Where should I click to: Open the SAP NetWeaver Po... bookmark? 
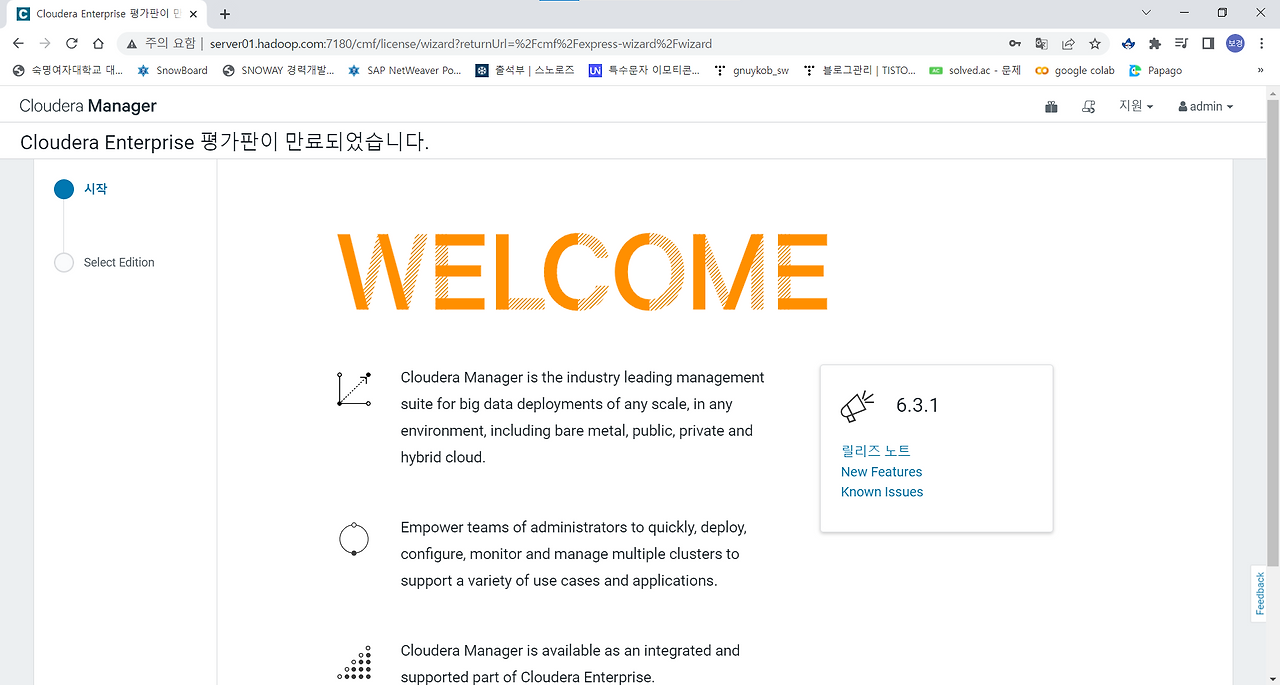click(404, 71)
